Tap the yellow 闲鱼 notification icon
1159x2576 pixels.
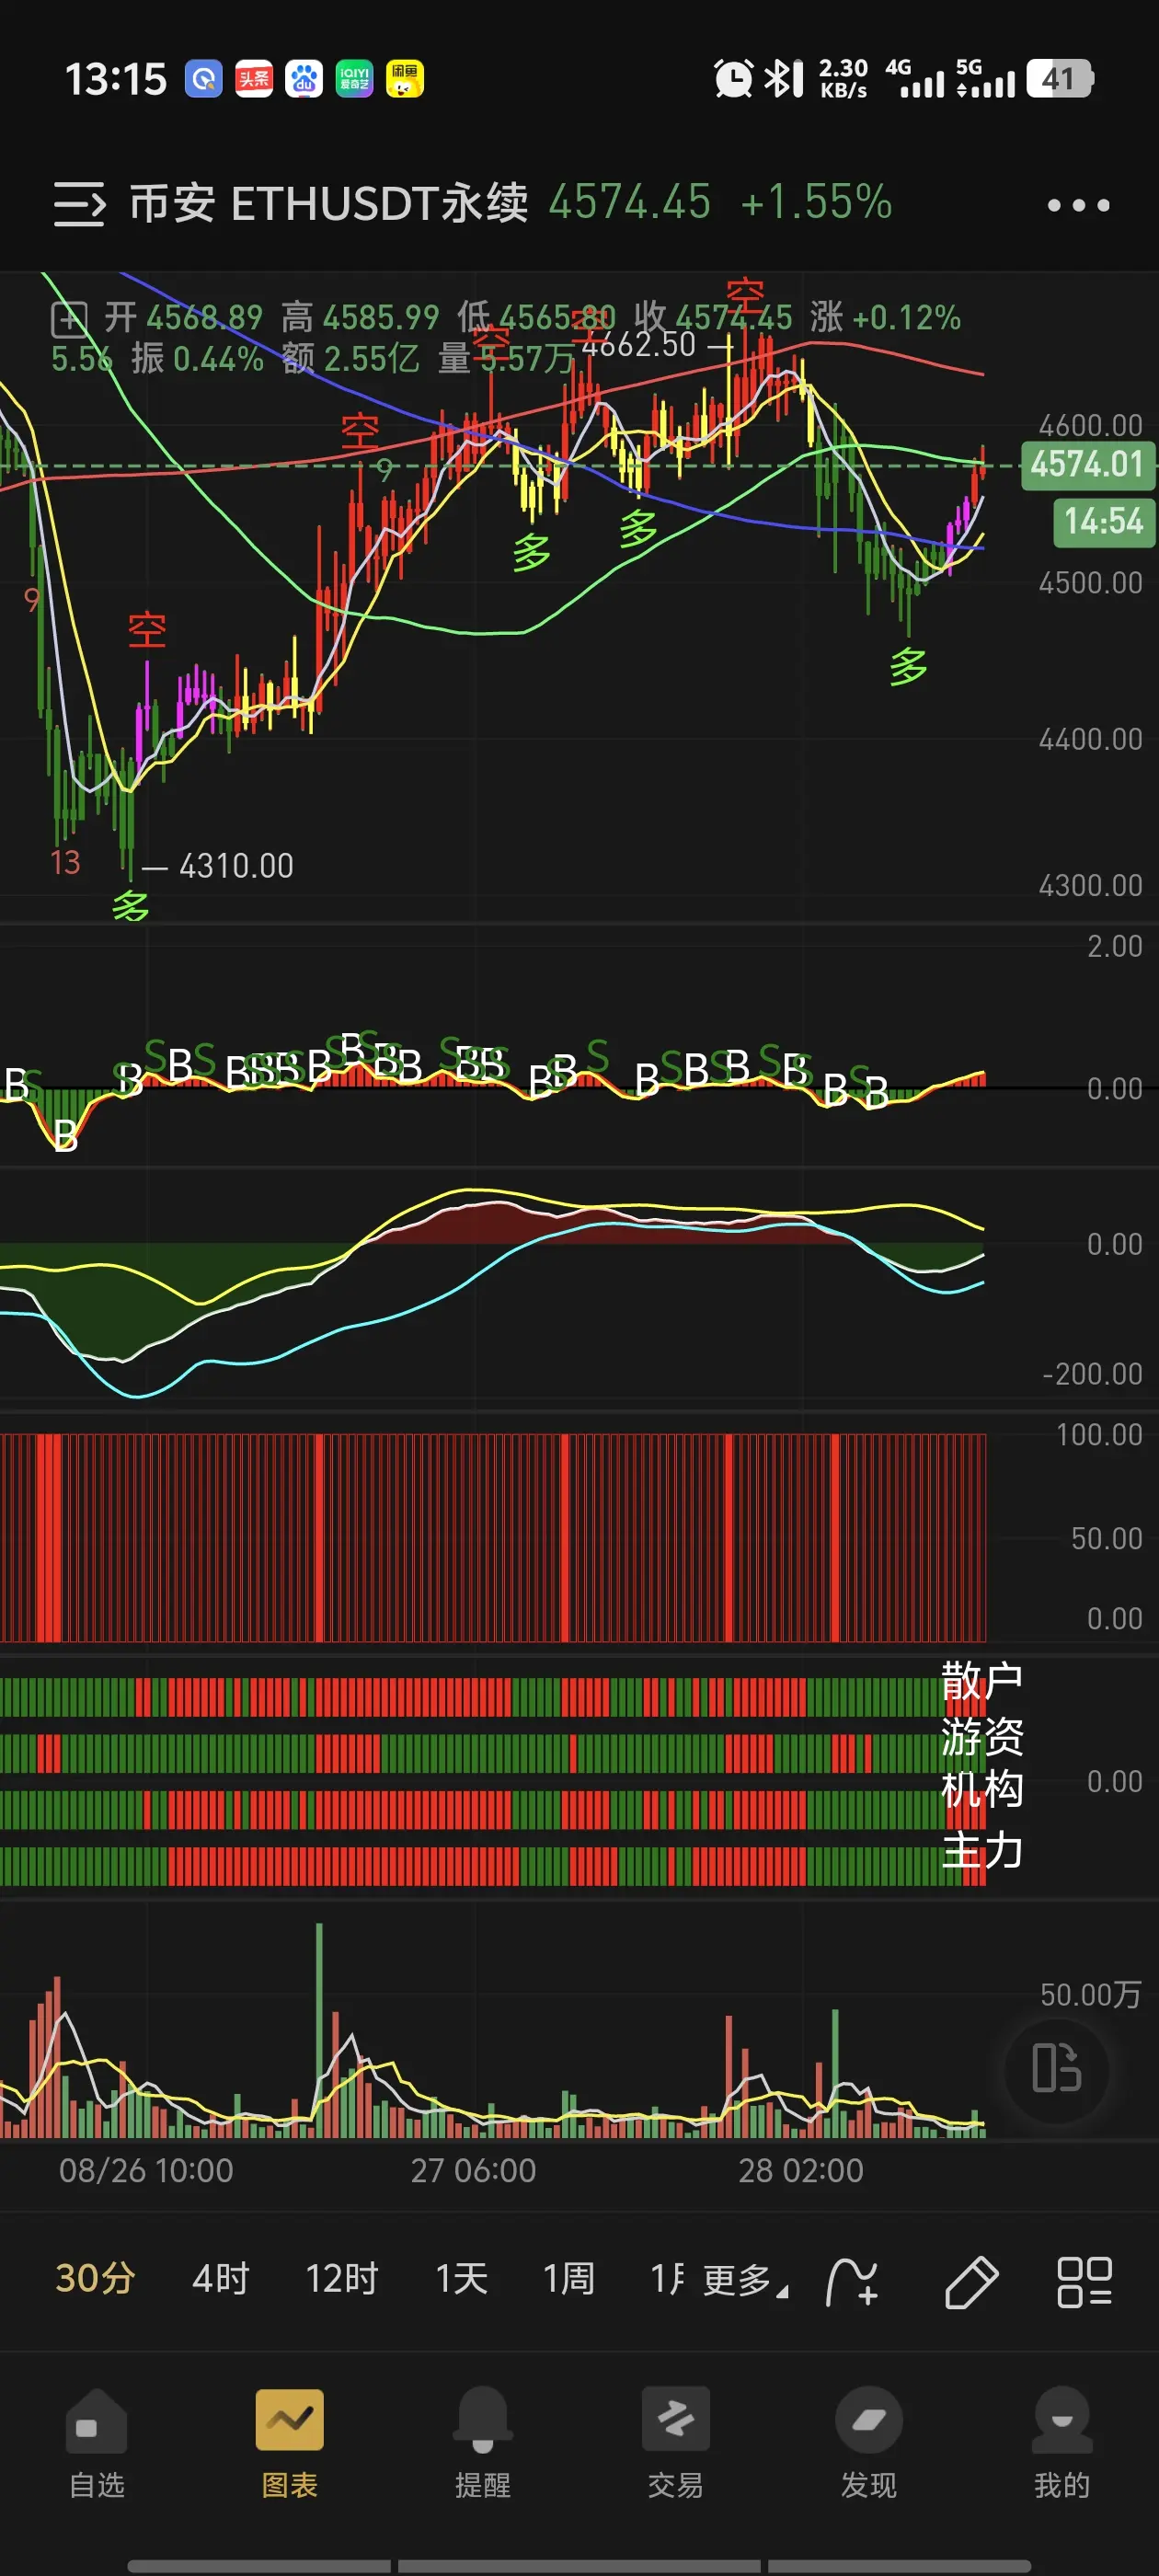(404, 79)
